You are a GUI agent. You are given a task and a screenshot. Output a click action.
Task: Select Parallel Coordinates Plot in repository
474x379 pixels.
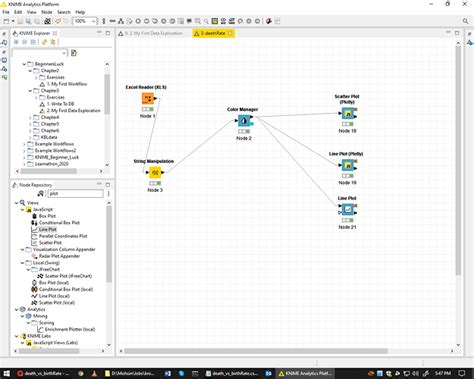pos(63,236)
